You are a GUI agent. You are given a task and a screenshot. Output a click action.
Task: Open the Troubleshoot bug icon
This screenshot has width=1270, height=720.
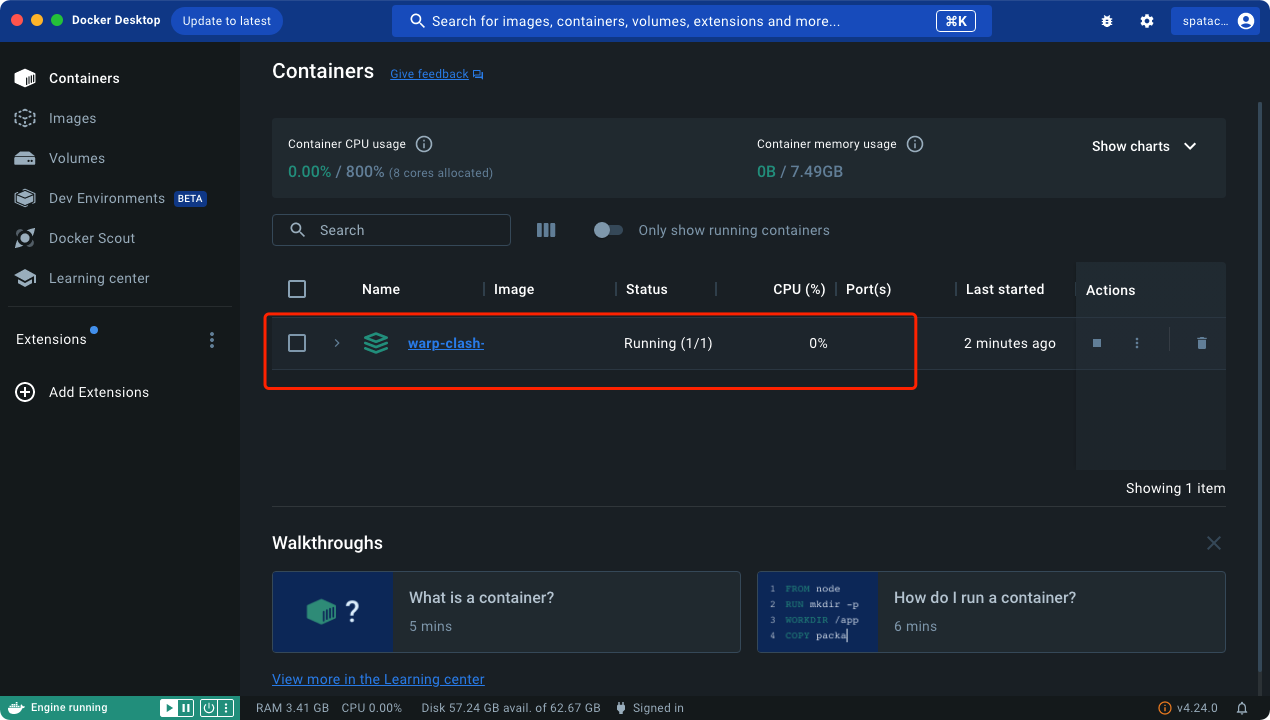(x=1106, y=21)
